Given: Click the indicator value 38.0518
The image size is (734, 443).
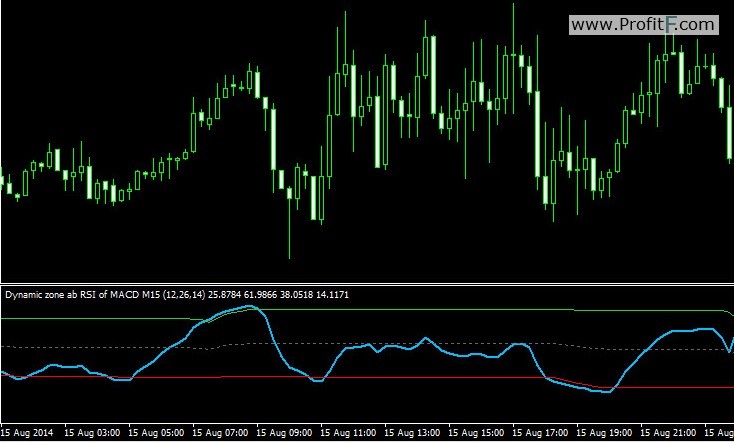Looking at the screenshot, I should click(296, 295).
